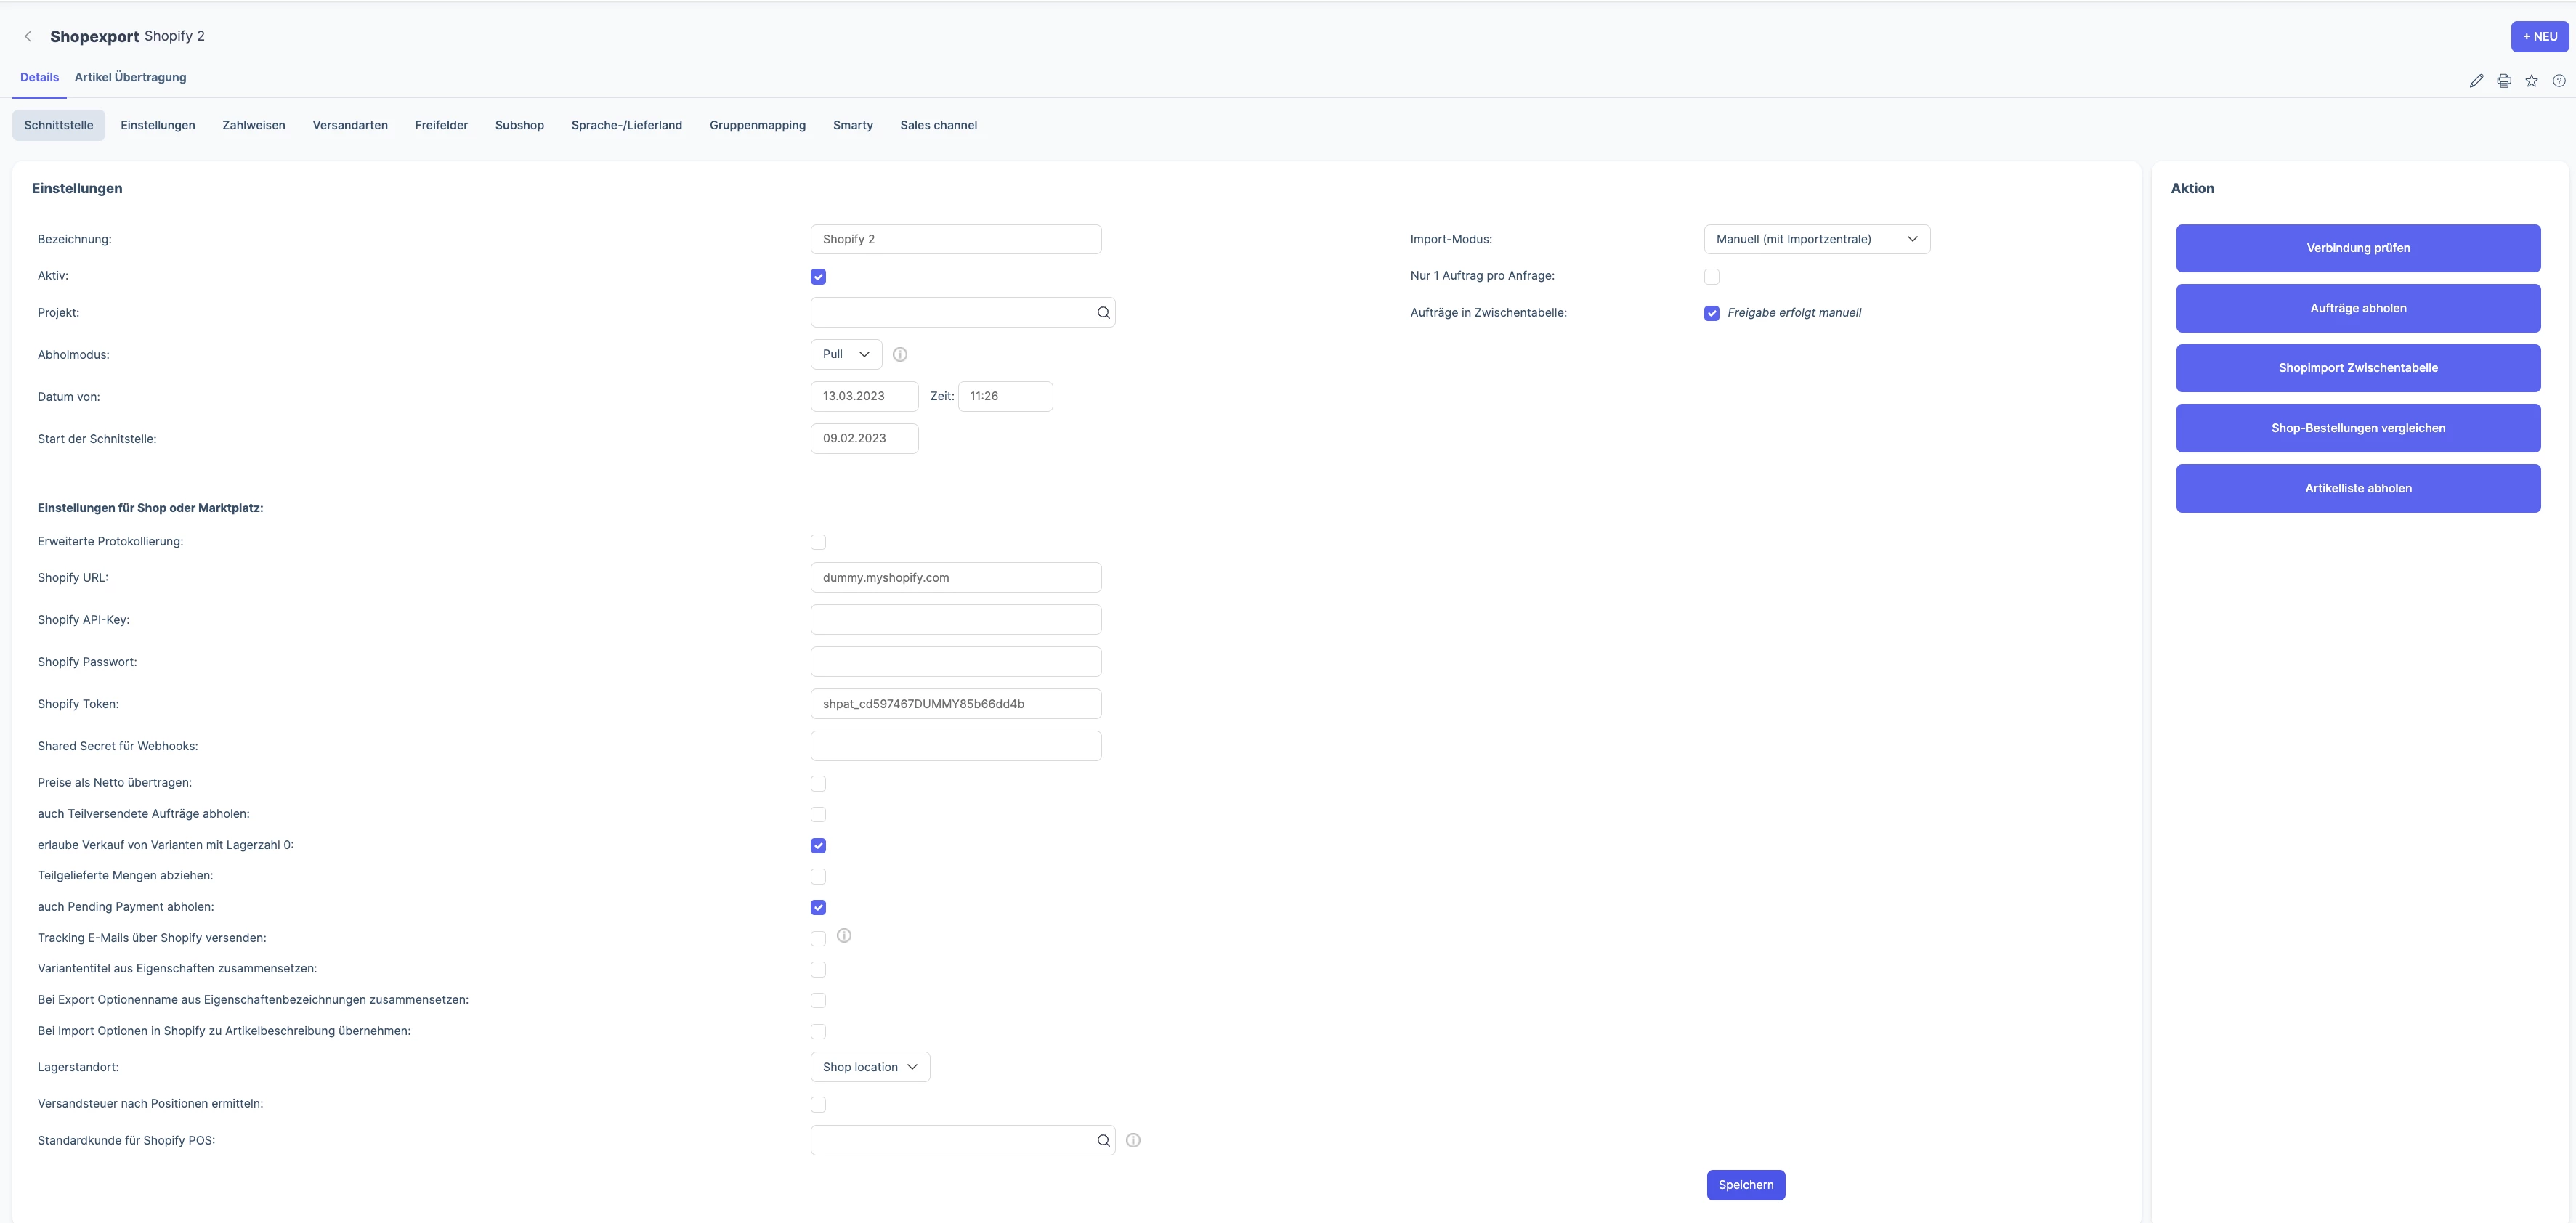The image size is (2576, 1223).
Task: Check Preise als Netto übertragen
Action: [818, 784]
